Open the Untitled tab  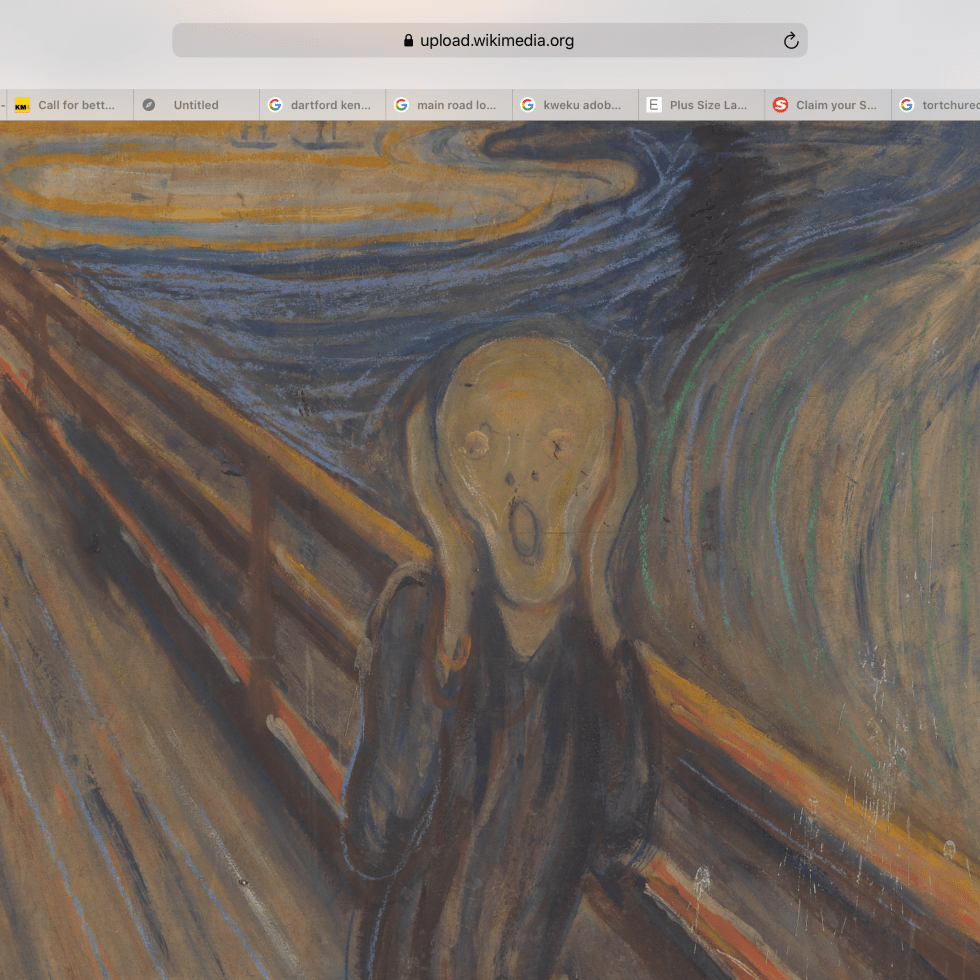[x=196, y=105]
